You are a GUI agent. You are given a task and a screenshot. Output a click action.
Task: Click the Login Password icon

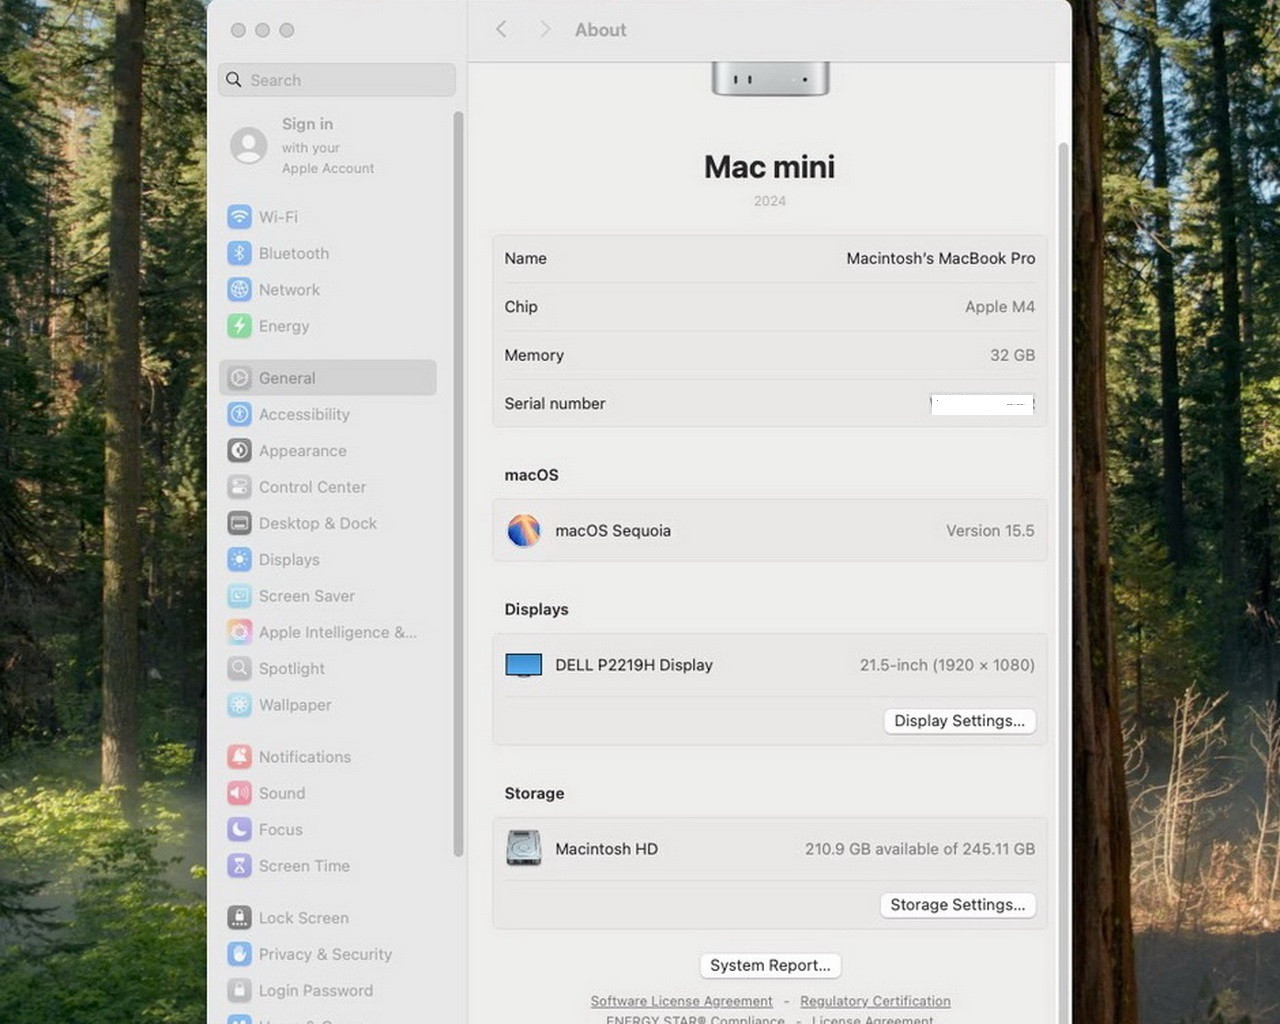pyautogui.click(x=239, y=990)
